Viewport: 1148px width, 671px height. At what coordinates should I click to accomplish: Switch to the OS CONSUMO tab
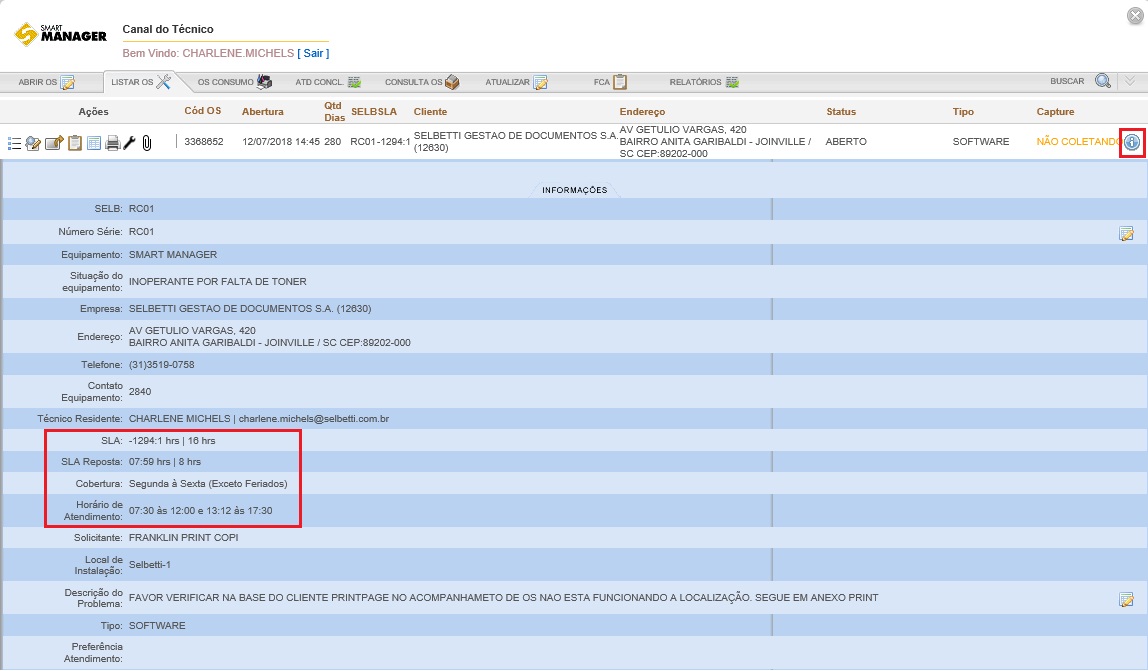pyautogui.click(x=234, y=82)
